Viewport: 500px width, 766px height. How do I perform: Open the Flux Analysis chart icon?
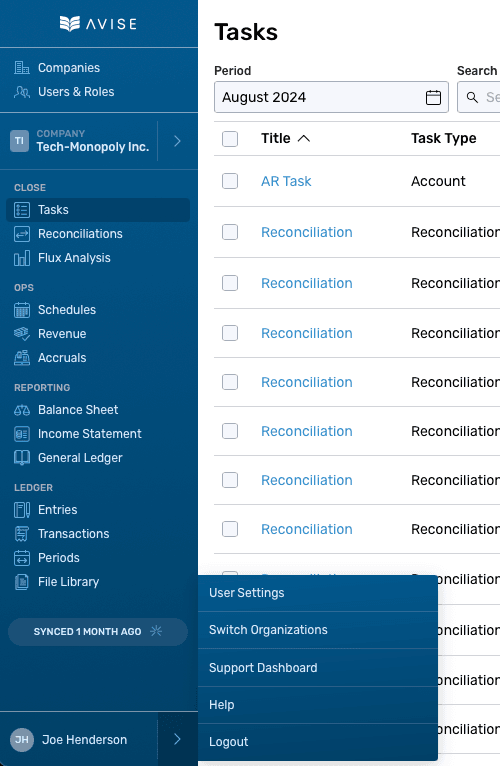(x=22, y=258)
